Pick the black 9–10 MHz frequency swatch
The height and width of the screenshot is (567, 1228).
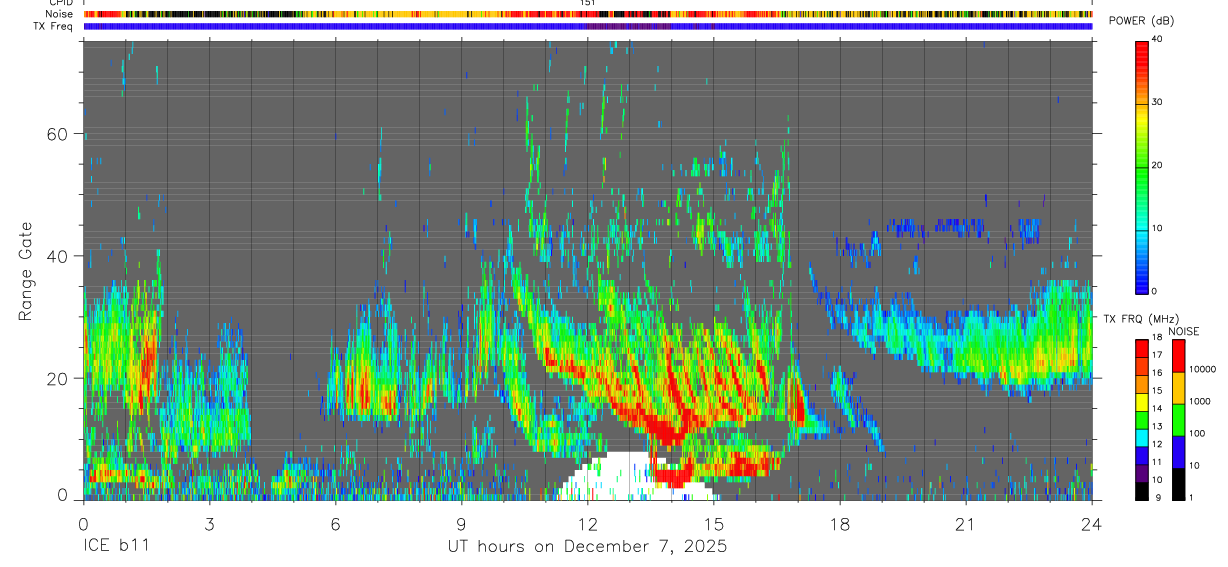[1141, 491]
